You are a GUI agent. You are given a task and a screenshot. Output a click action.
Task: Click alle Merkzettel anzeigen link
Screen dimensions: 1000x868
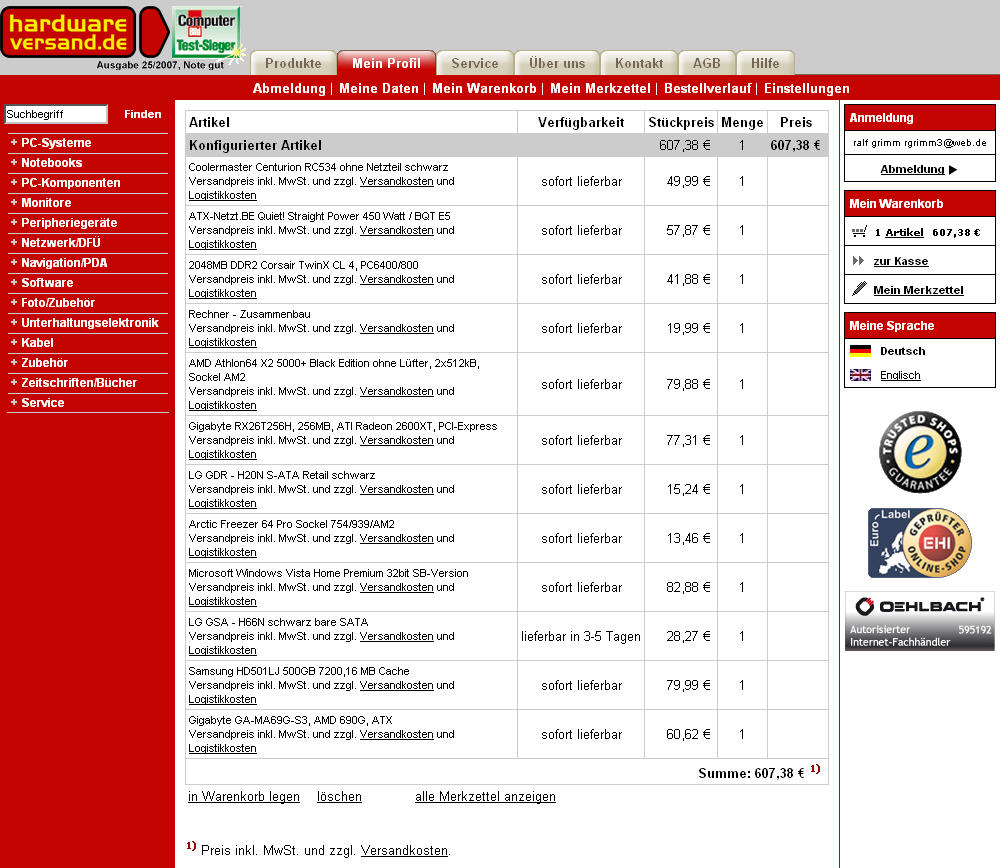point(485,797)
